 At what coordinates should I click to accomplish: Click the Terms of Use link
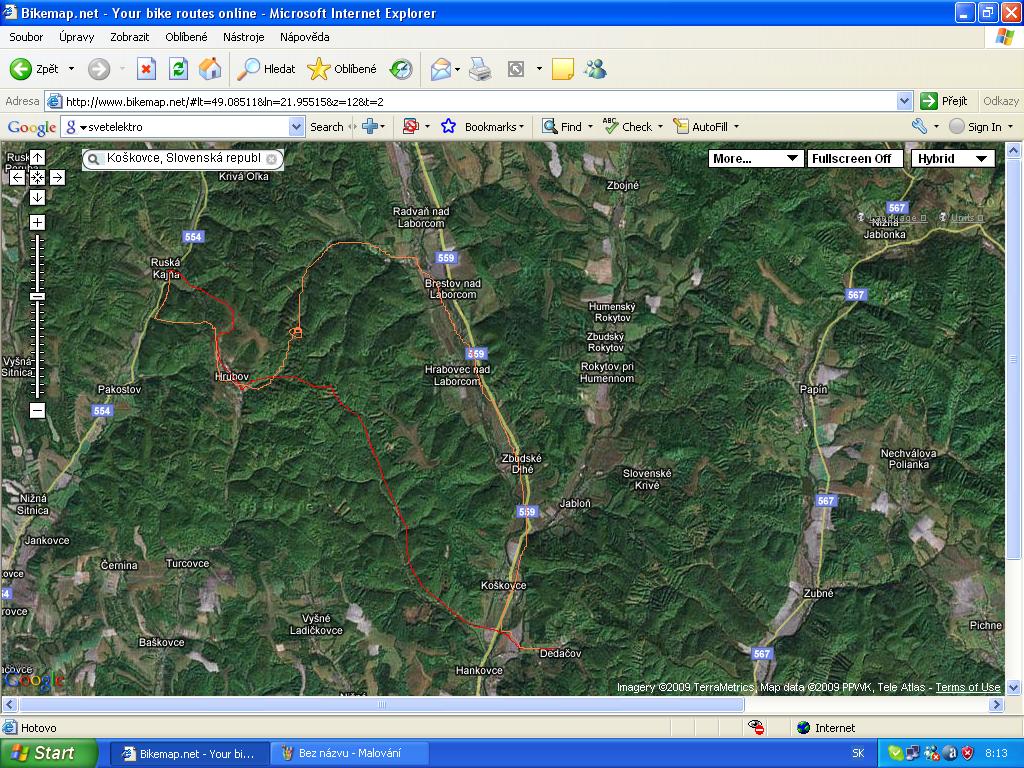coord(967,687)
